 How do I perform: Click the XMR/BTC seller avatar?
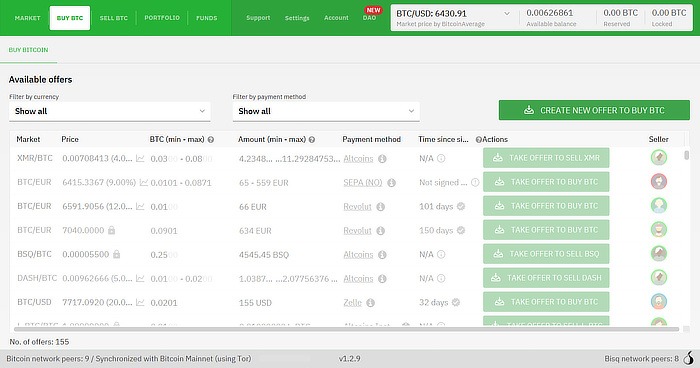[659, 157]
